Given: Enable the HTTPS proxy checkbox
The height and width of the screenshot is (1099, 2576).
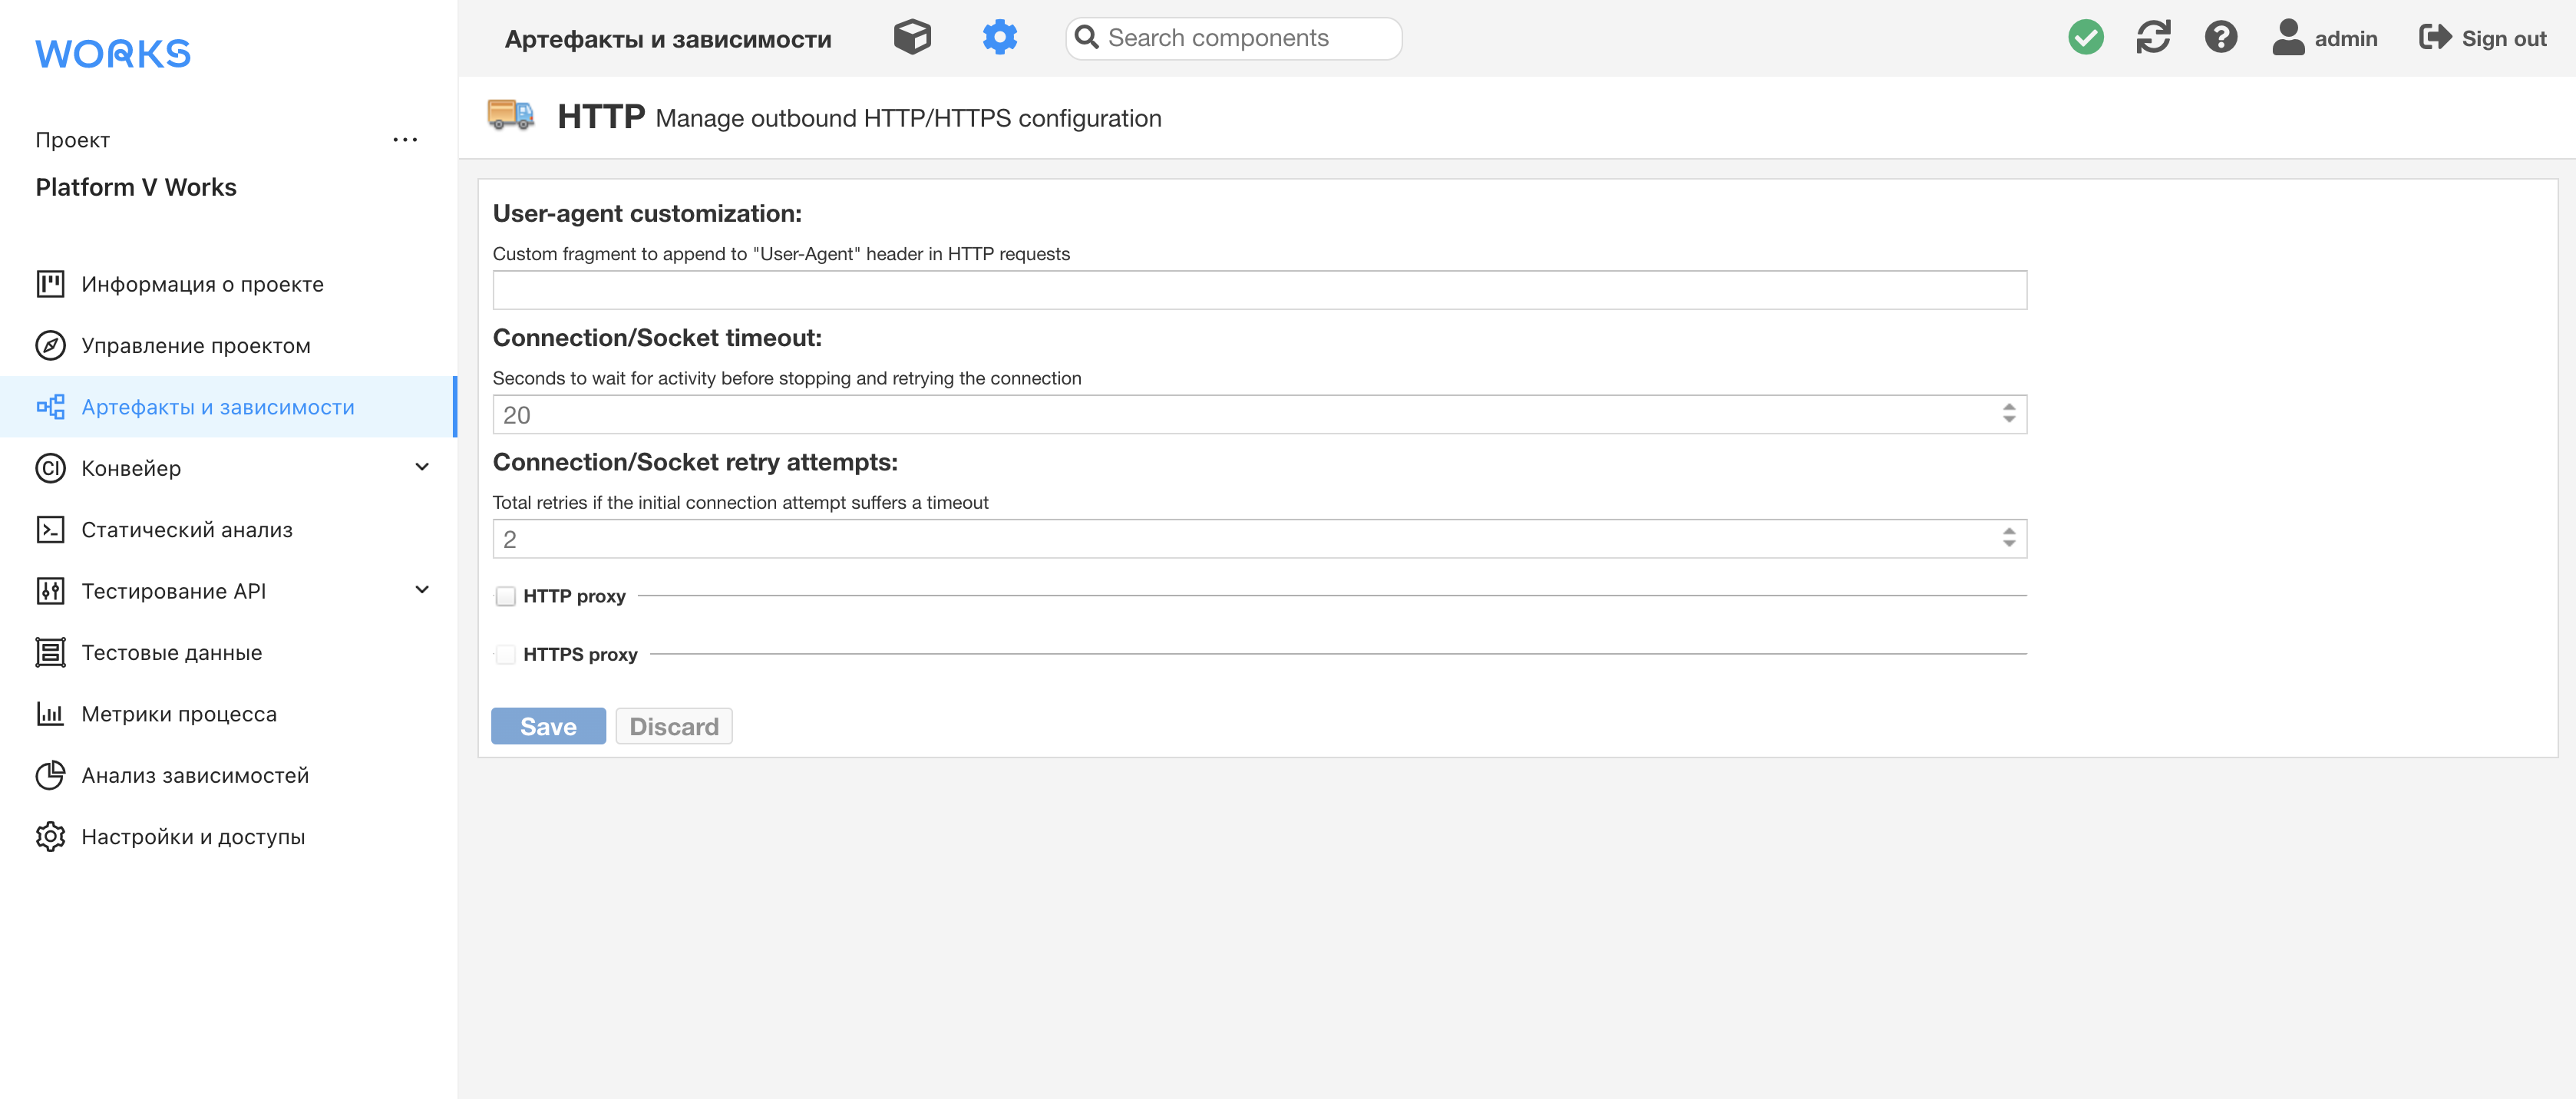Looking at the screenshot, I should pos(506,654).
